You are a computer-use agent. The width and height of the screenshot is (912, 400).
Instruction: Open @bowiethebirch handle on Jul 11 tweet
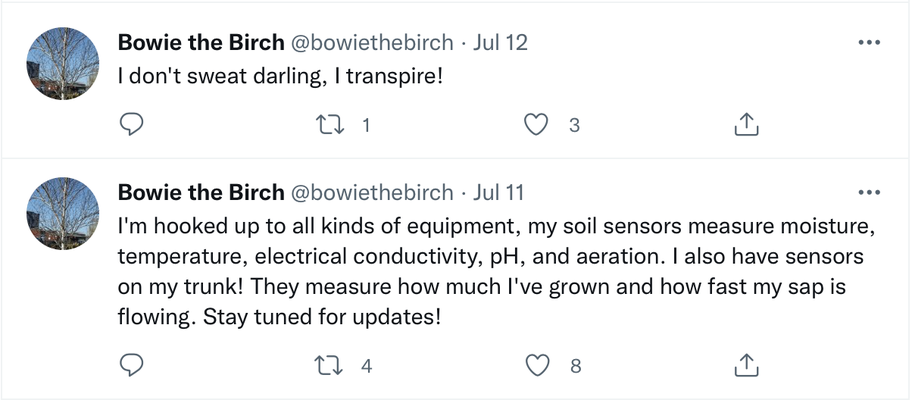coord(372,192)
